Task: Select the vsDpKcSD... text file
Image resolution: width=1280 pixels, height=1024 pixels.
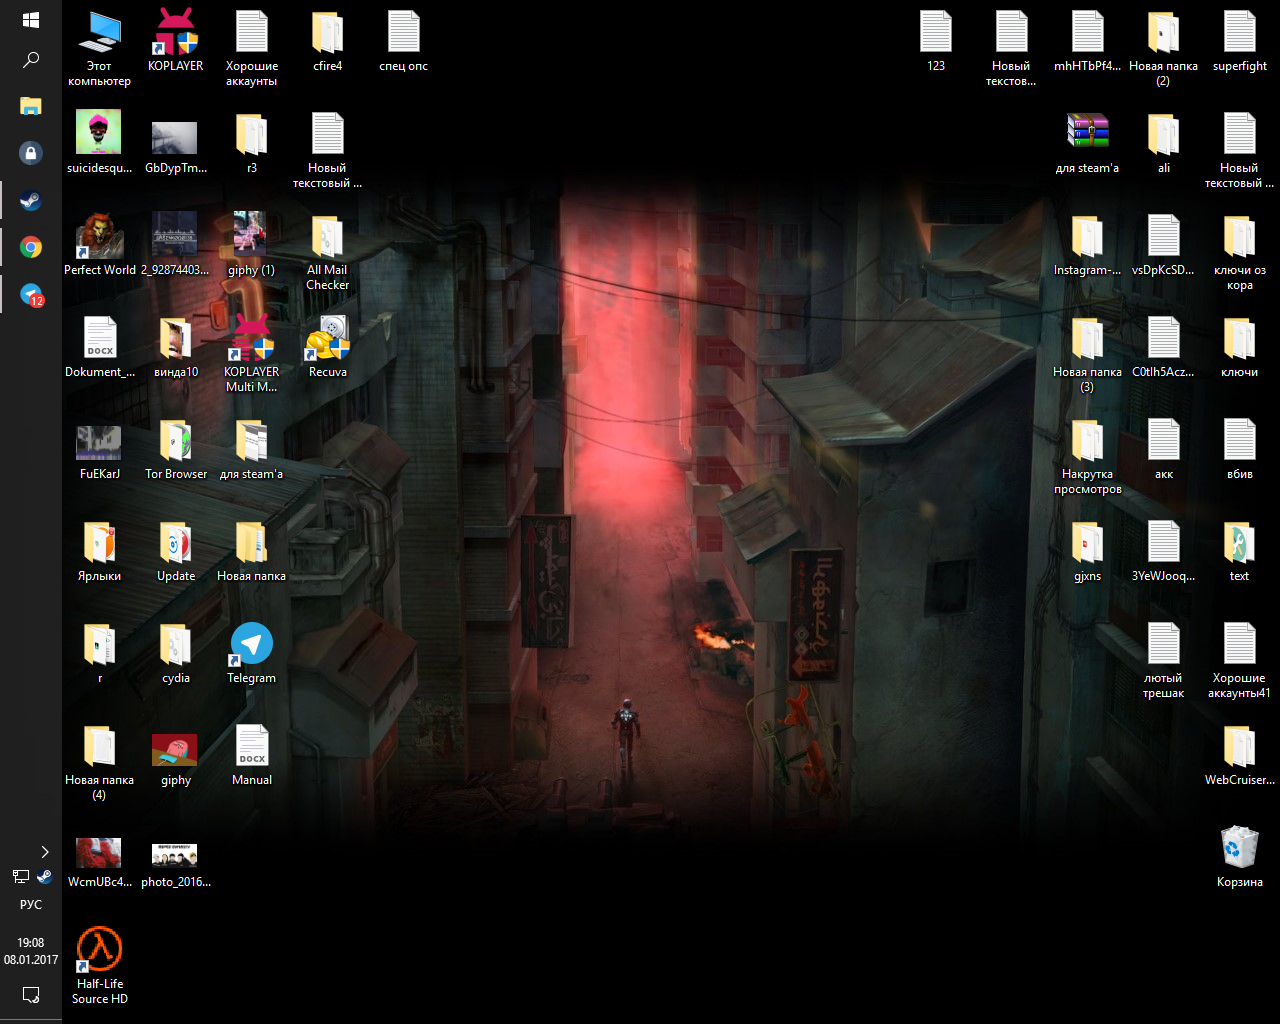Action: (x=1163, y=245)
